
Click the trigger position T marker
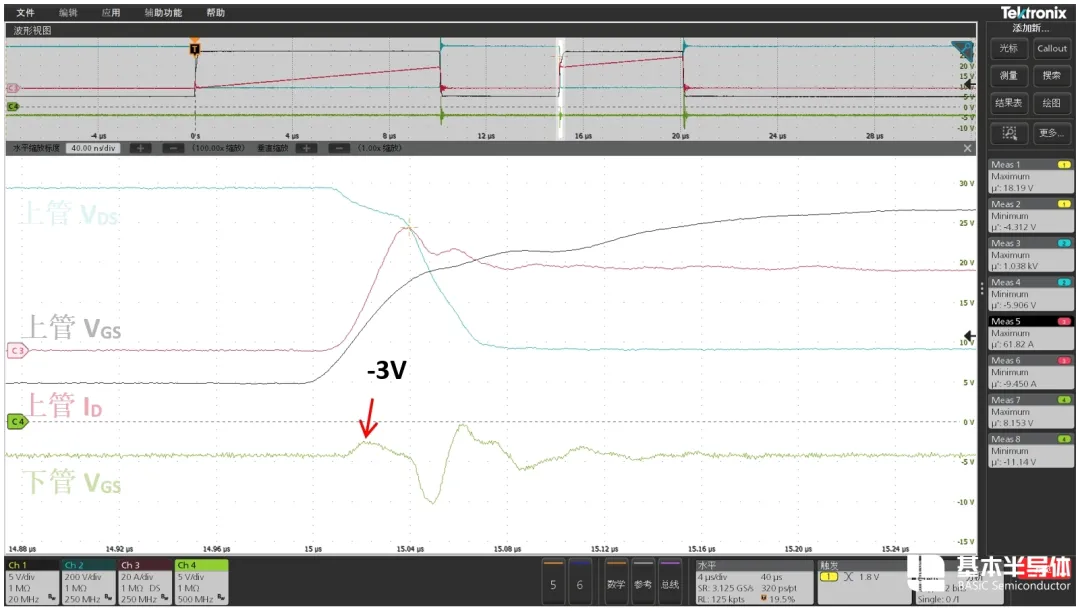click(x=195, y=48)
